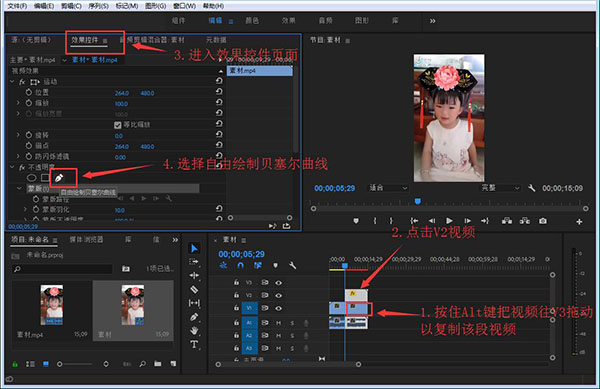Image resolution: width=600 pixels, height=389 pixels.
Task: Go to In point
Action: (x=414, y=221)
